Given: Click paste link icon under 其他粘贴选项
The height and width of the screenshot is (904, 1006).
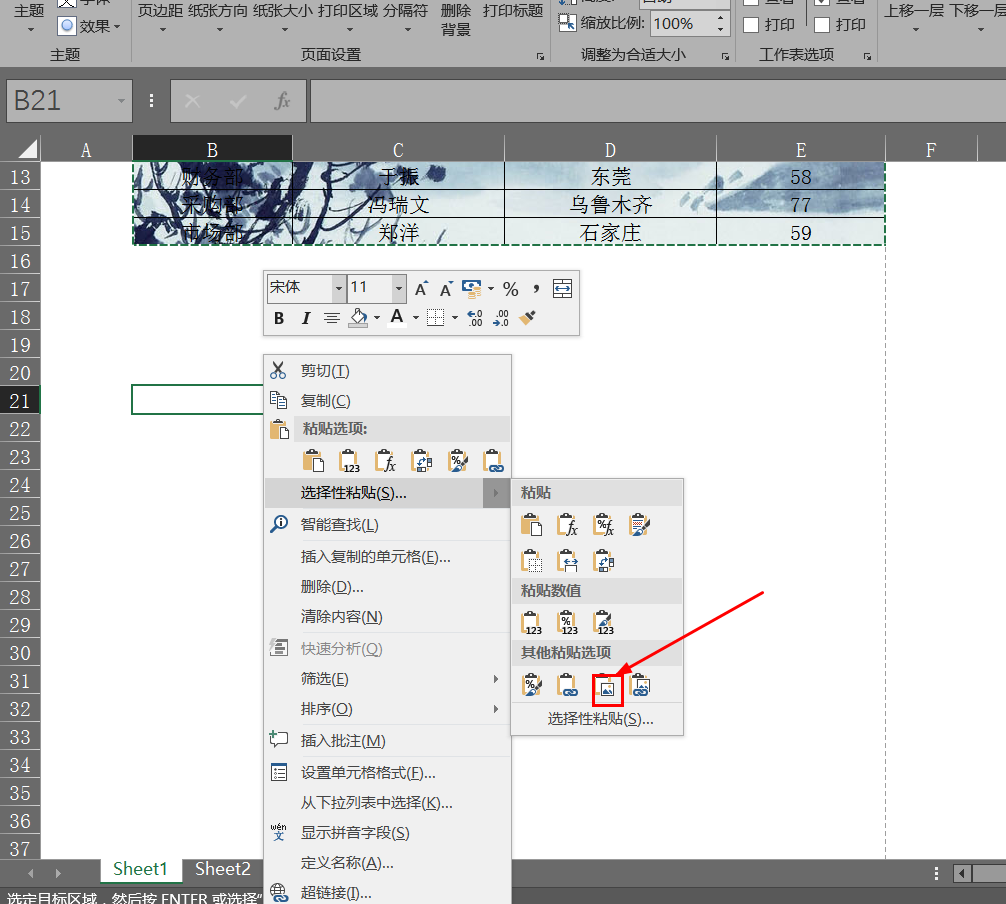Looking at the screenshot, I should pos(567,686).
